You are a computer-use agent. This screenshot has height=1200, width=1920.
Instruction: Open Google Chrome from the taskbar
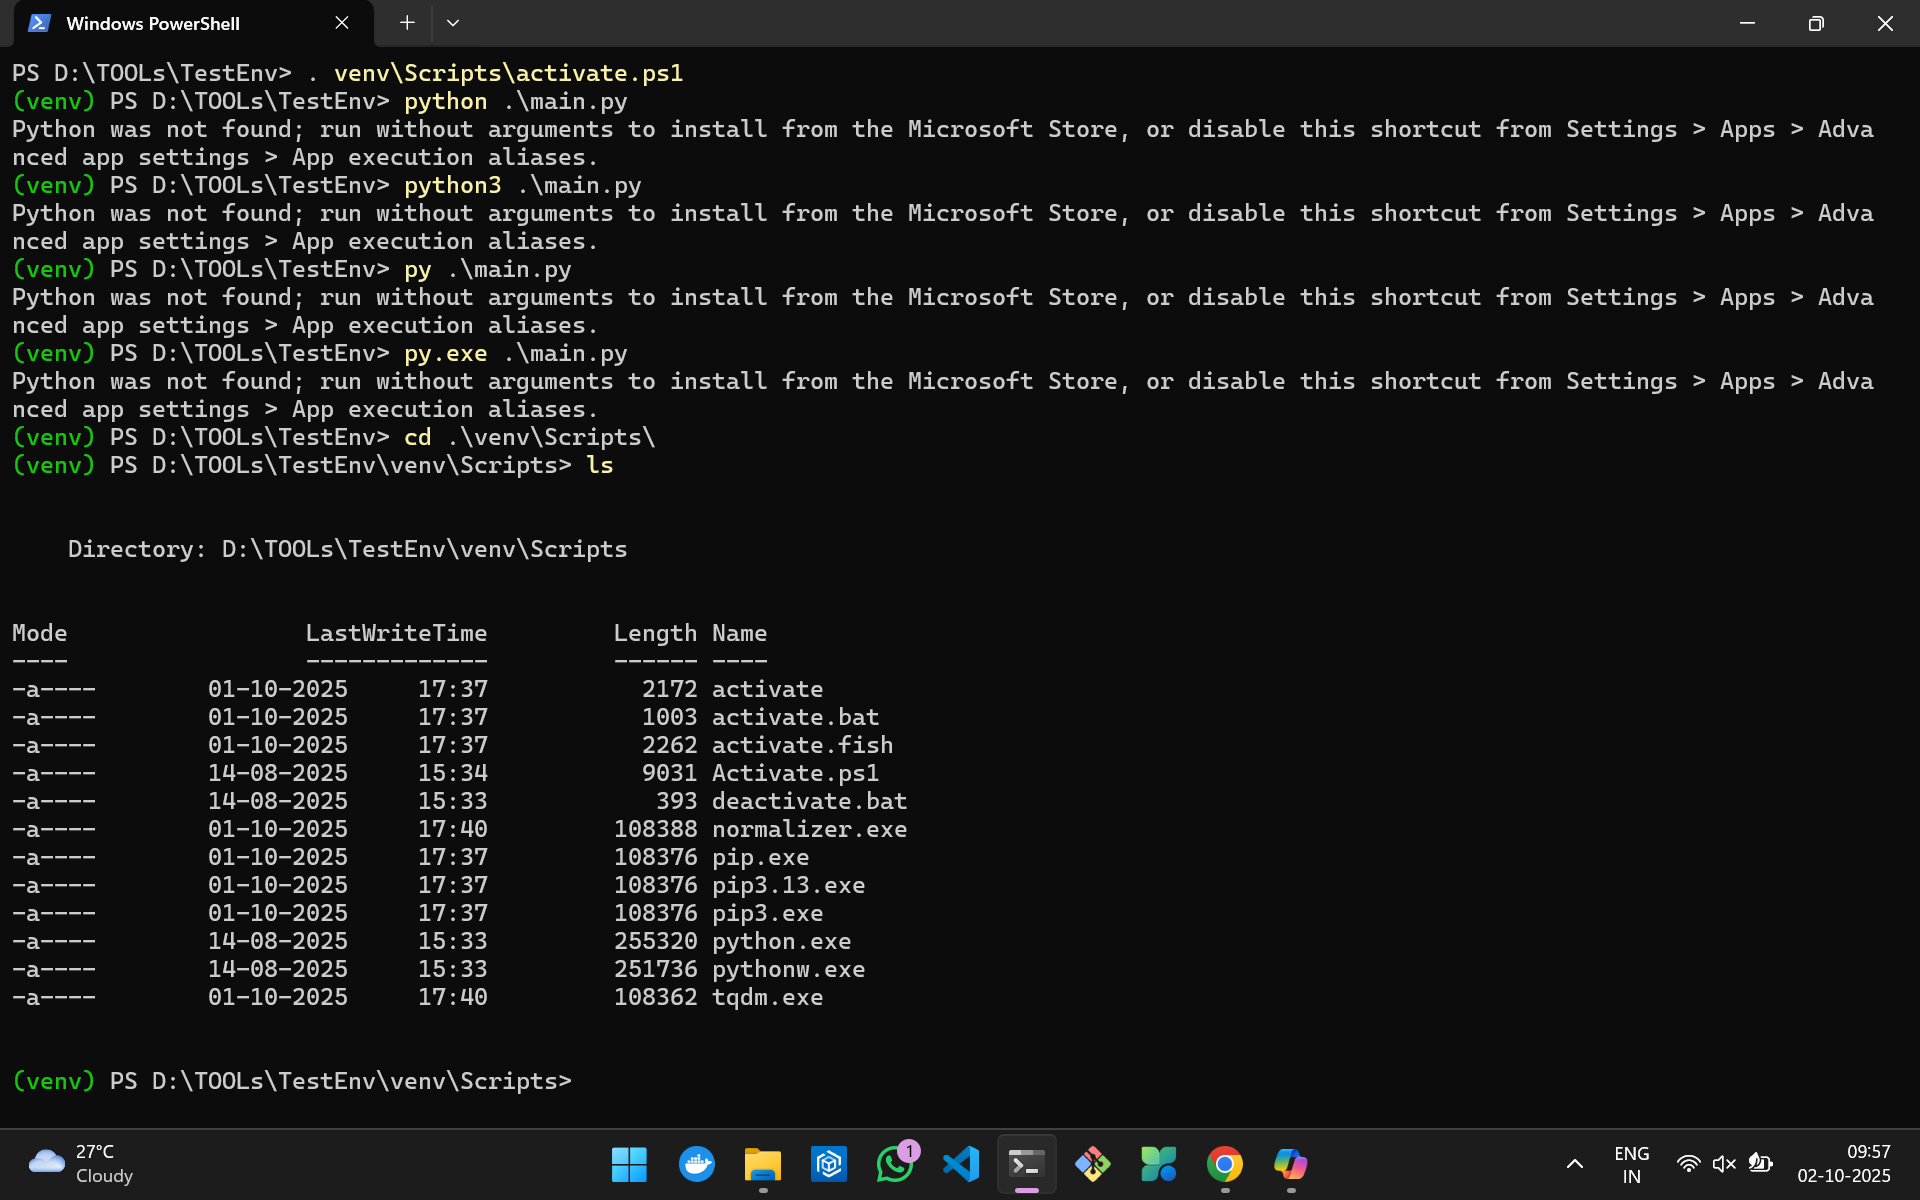(1225, 1164)
